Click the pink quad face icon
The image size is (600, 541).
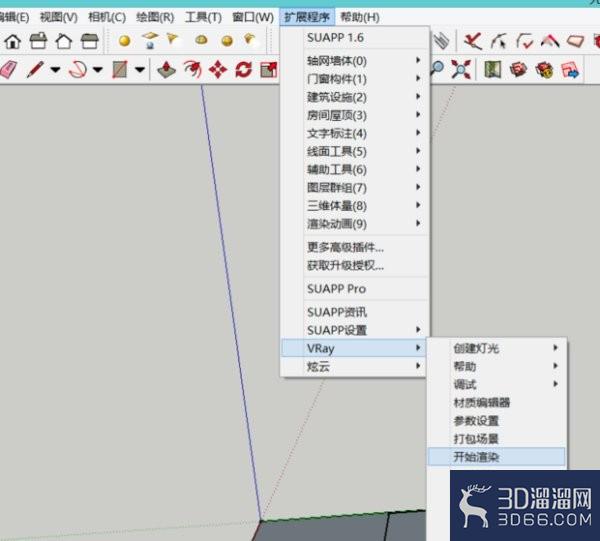(x=576, y=41)
